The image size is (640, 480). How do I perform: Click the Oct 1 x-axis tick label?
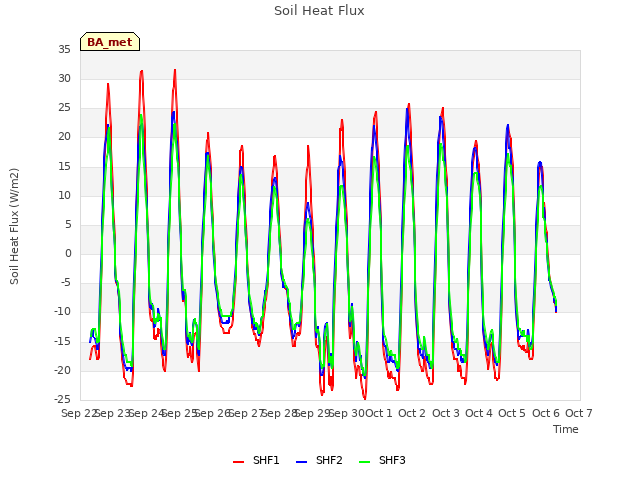pos(379,413)
